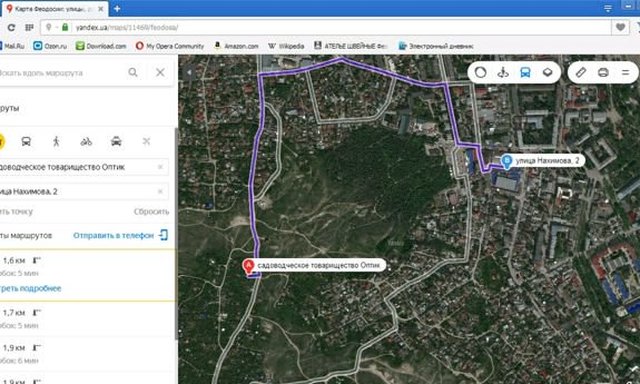Select the 1,7 км route option
The width and height of the screenshot is (640, 384).
coord(88,319)
